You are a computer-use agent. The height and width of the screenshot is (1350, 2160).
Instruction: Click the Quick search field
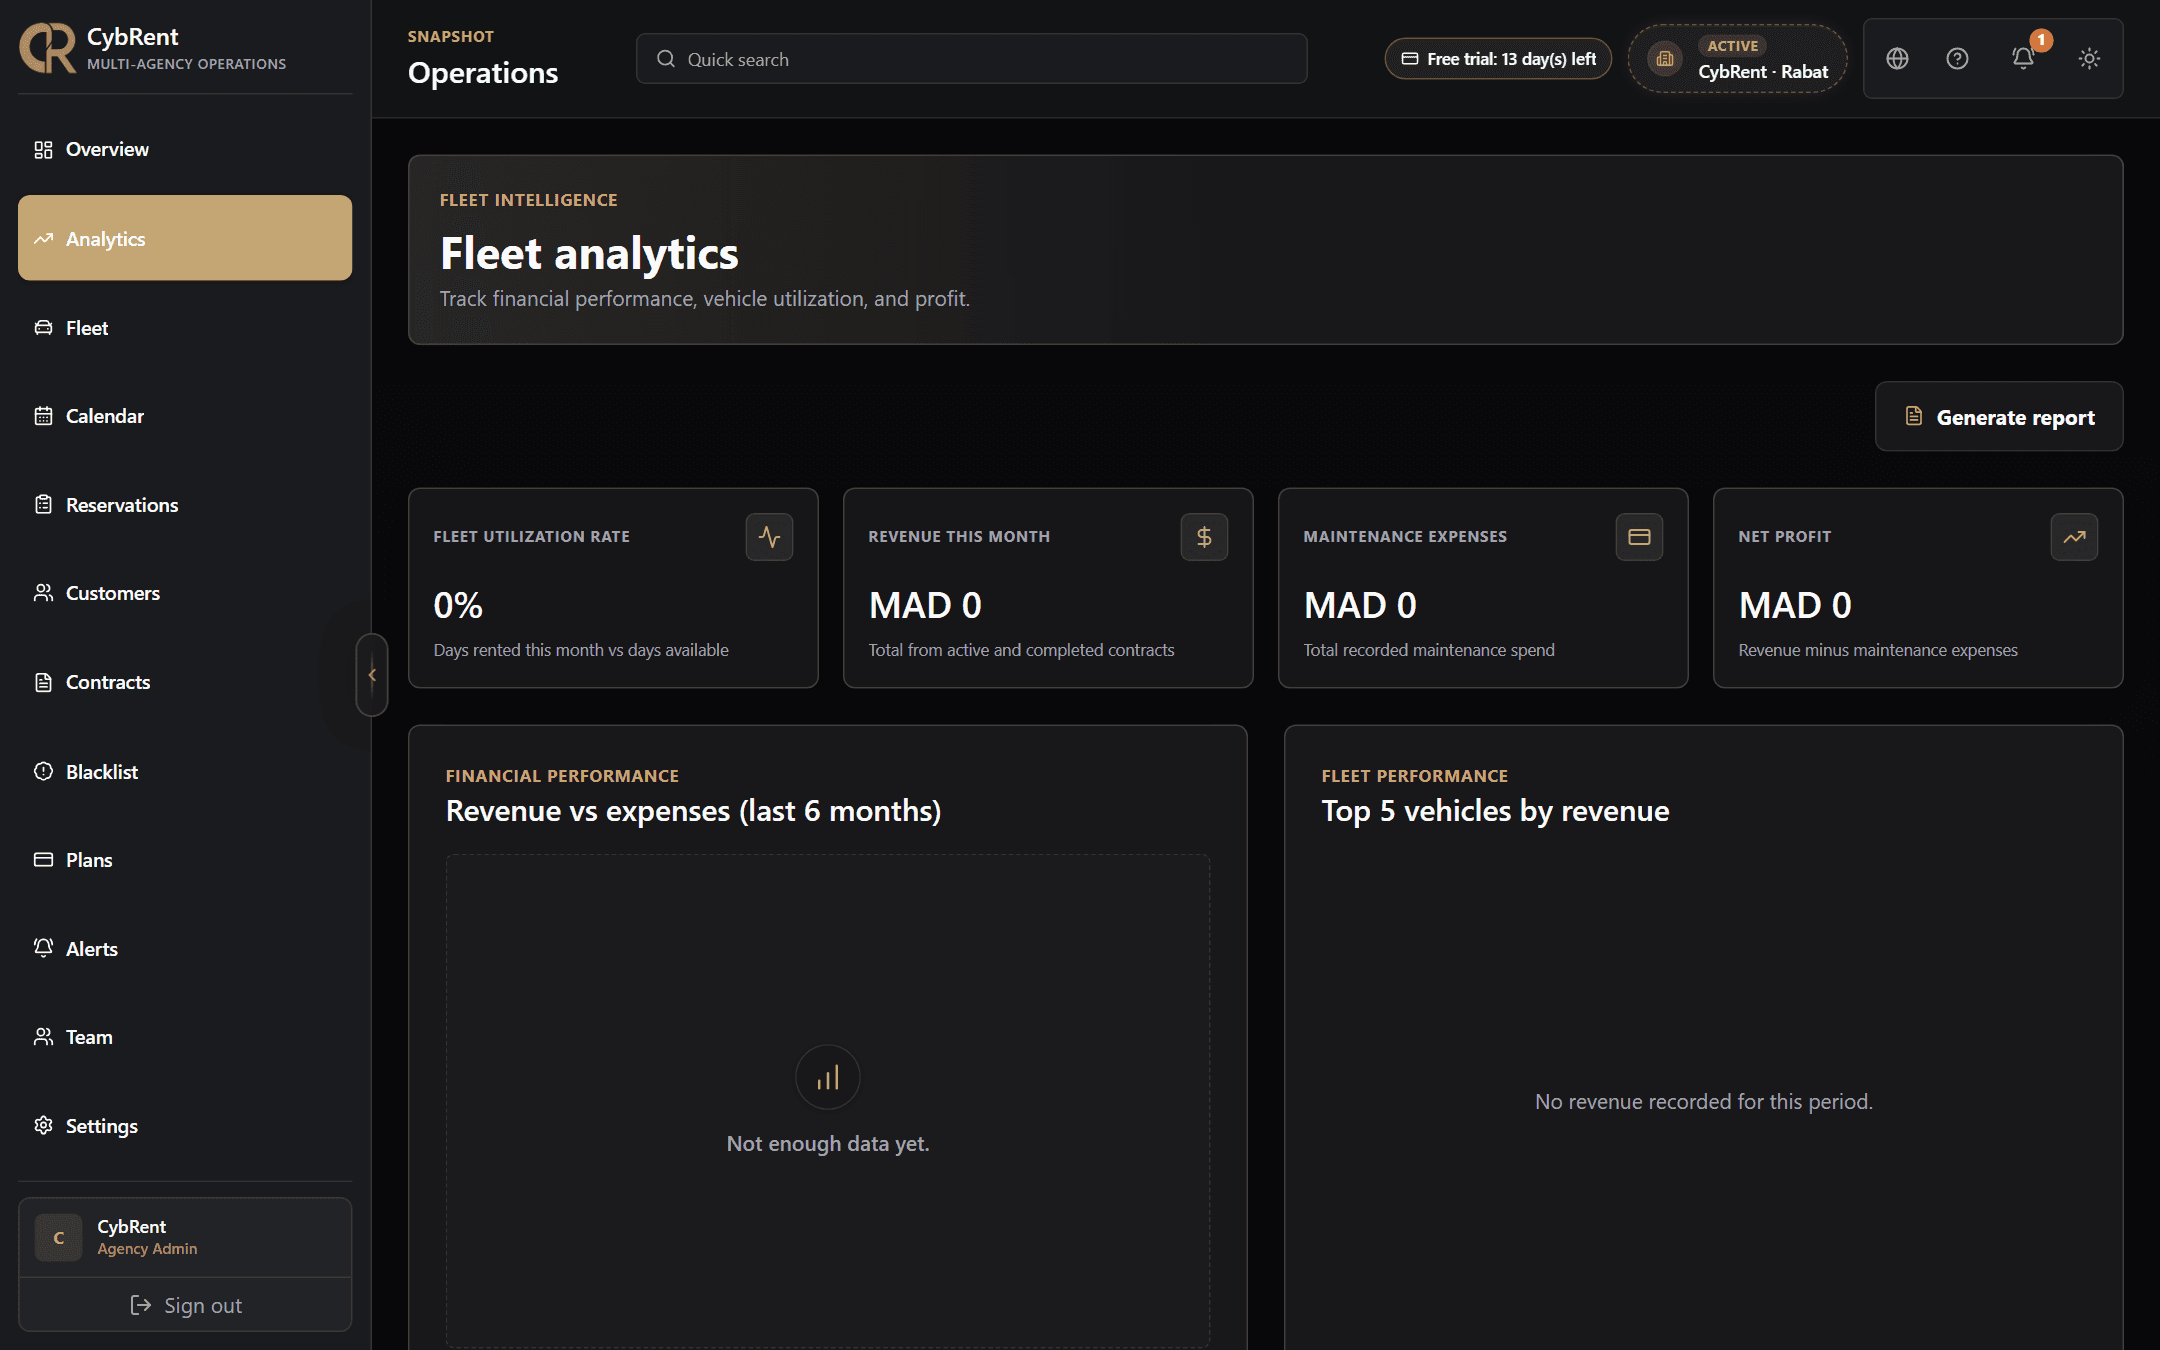[x=971, y=59]
